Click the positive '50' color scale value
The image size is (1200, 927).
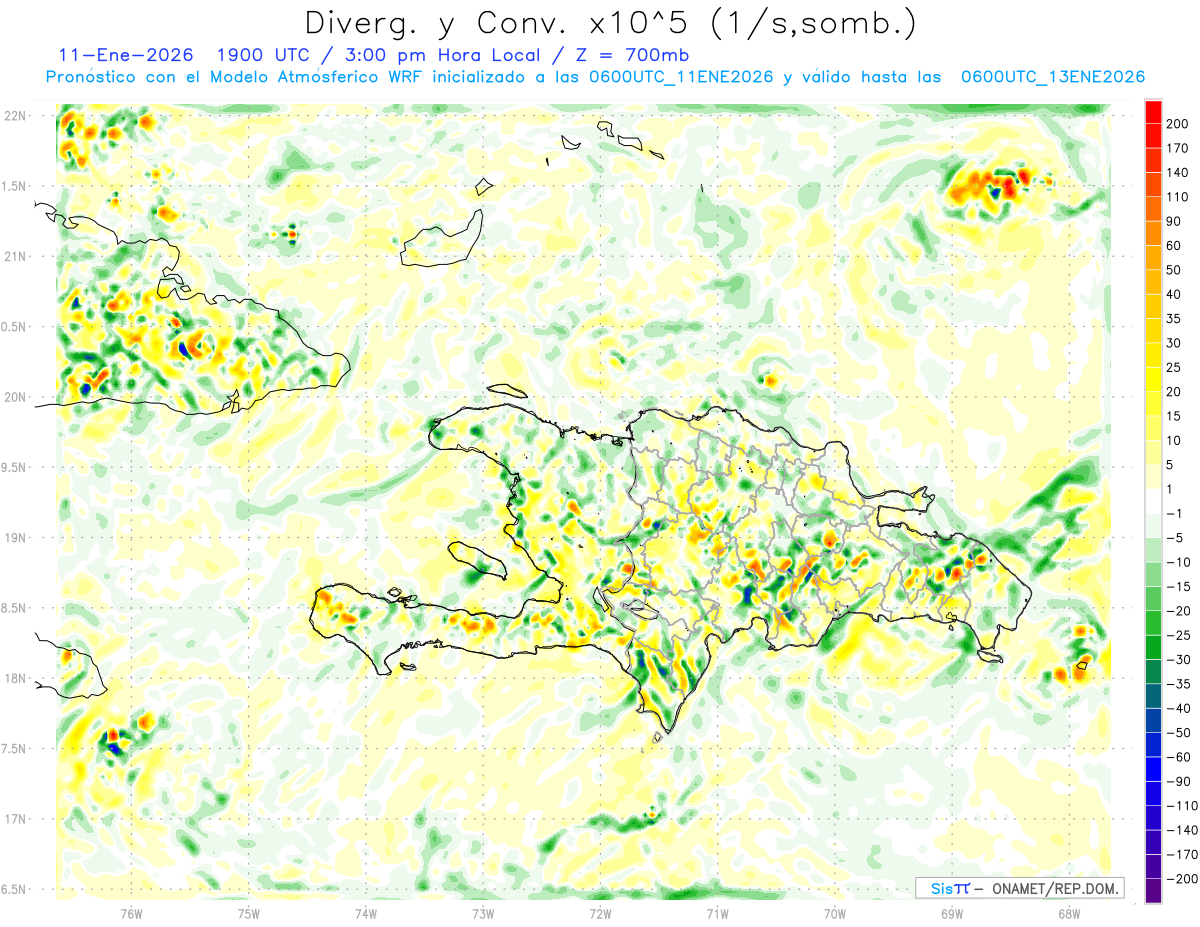pyautogui.click(x=1175, y=270)
